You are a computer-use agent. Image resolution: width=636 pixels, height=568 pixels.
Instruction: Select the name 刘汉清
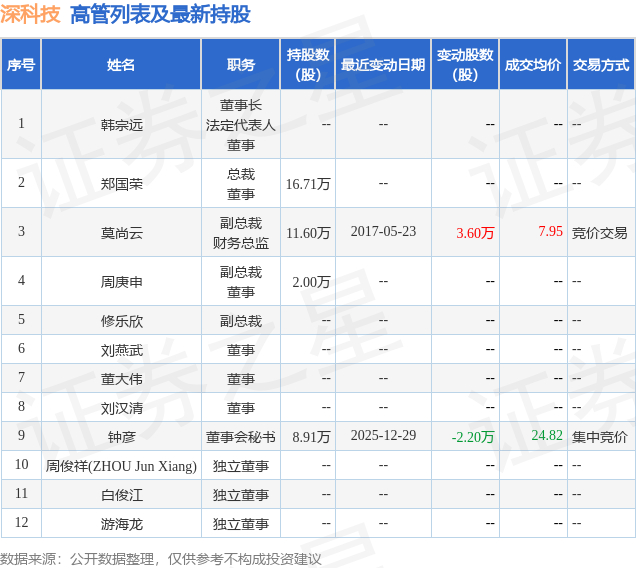pos(122,408)
